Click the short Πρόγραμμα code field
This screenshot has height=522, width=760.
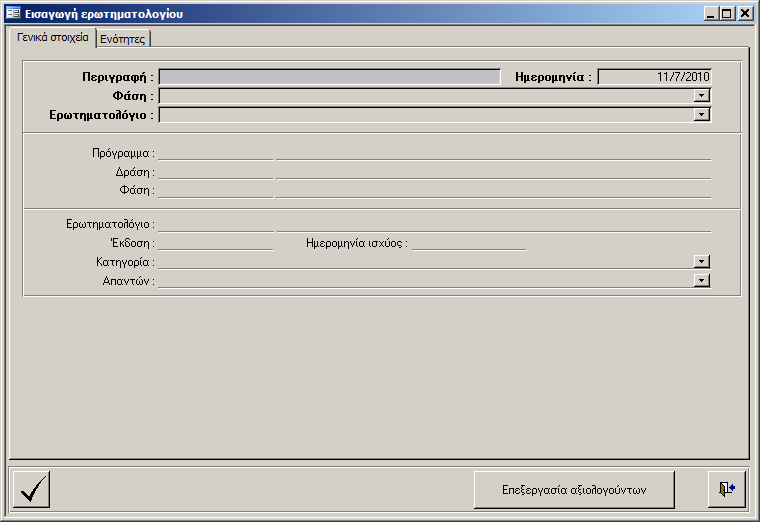(x=215, y=153)
